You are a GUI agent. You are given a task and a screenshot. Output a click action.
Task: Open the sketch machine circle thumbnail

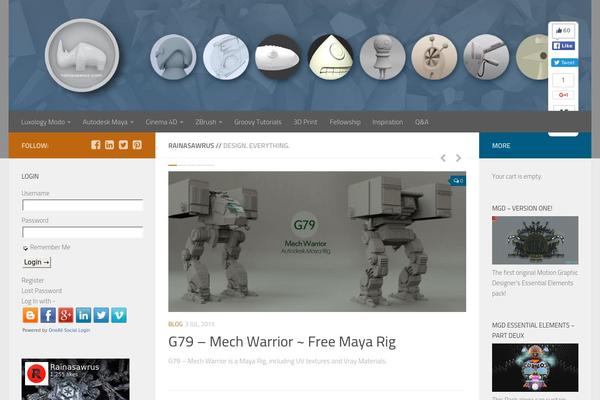pos(226,57)
